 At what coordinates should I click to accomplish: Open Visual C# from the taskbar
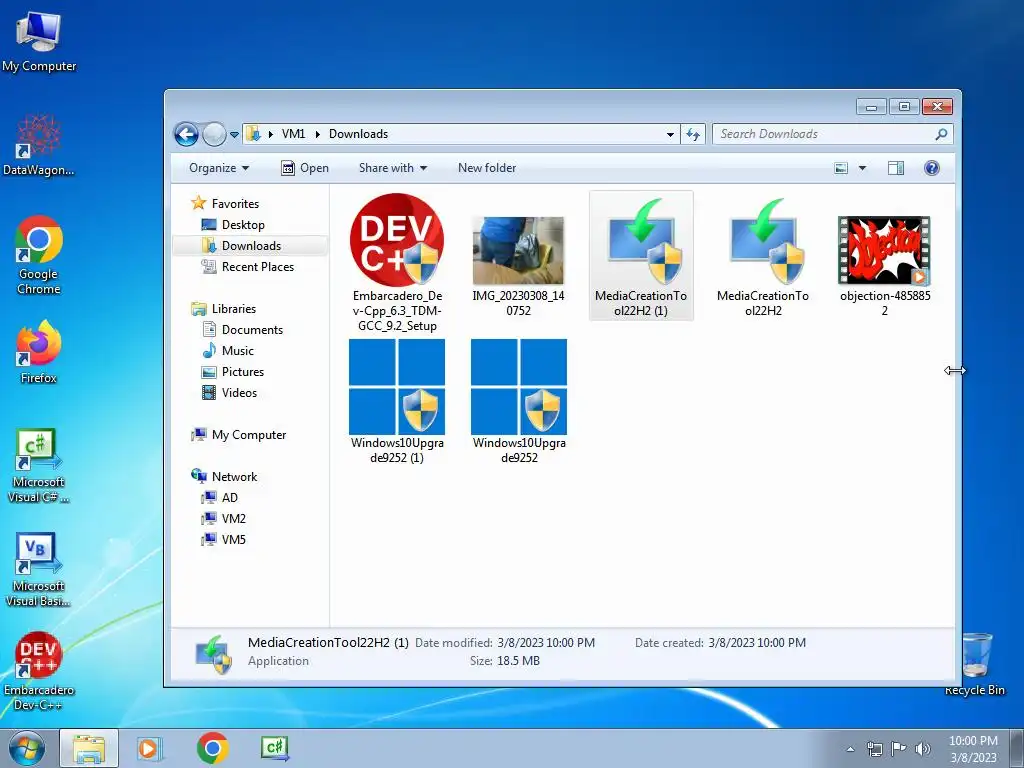[274, 748]
